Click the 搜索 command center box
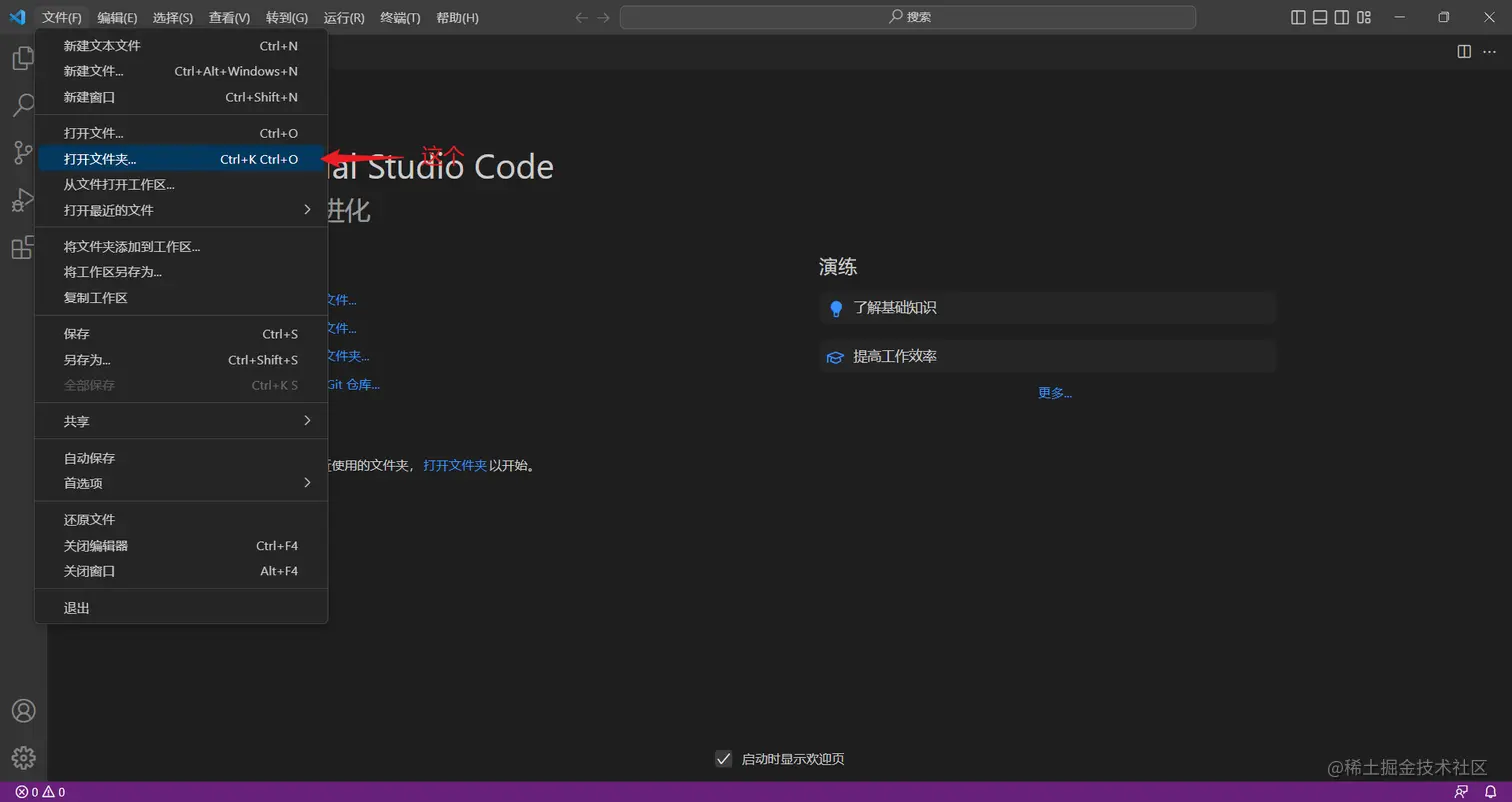Image resolution: width=1512 pixels, height=802 pixels. click(x=908, y=17)
